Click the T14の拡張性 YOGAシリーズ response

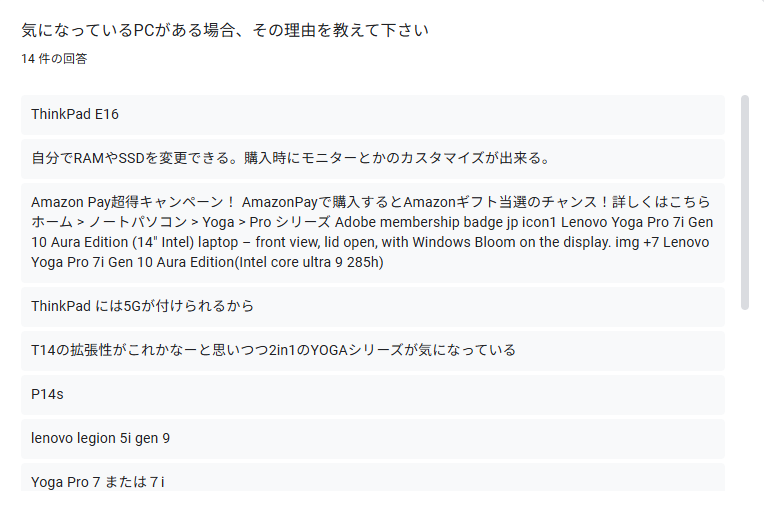pos(373,350)
